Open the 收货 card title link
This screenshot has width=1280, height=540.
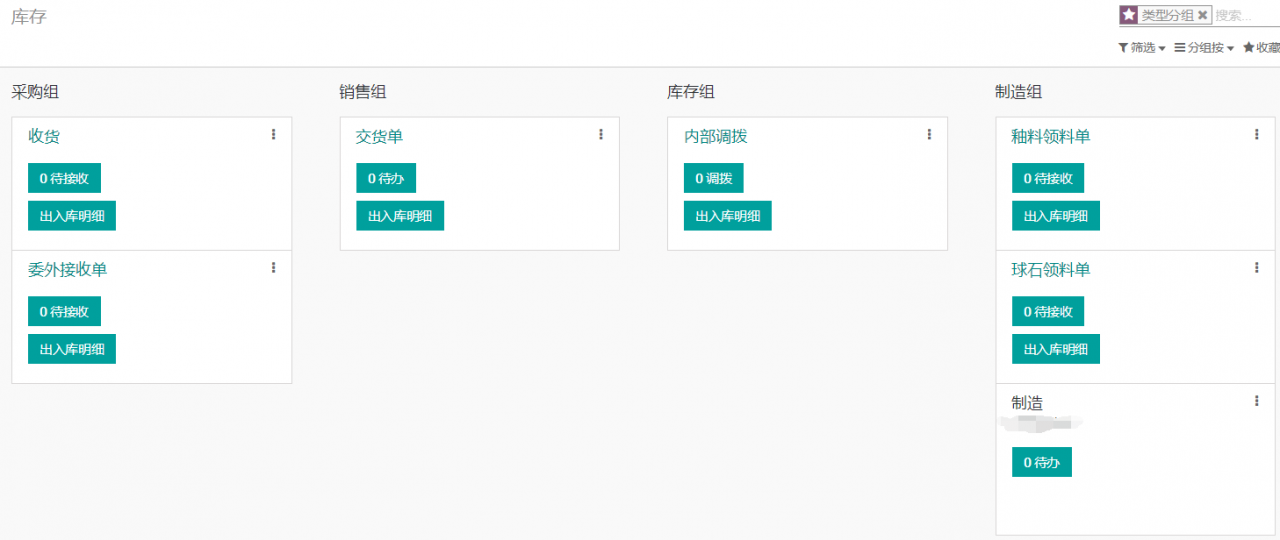[x=44, y=136]
